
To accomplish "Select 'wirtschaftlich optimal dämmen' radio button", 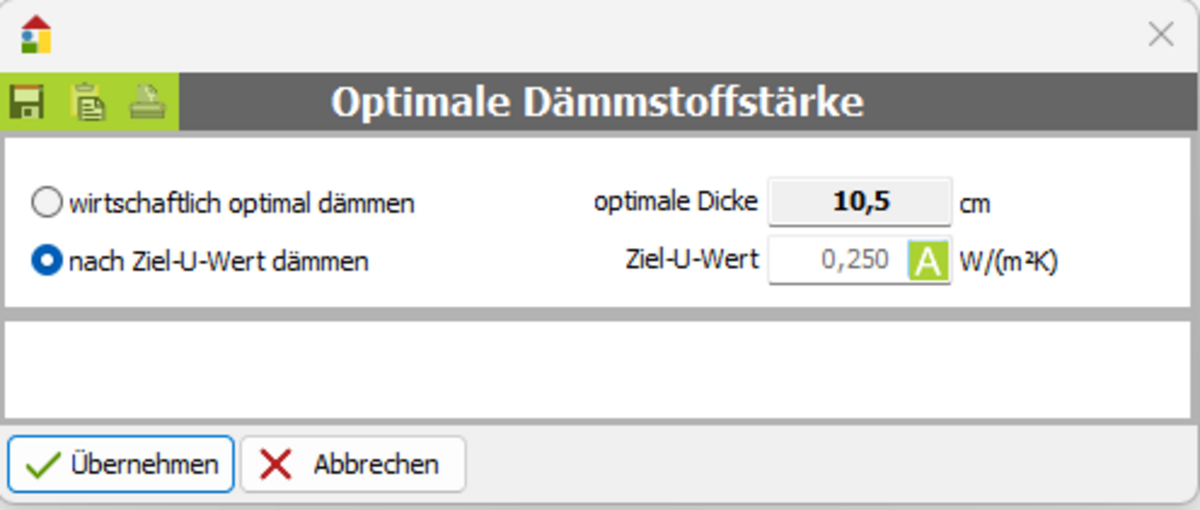I will (x=46, y=204).
